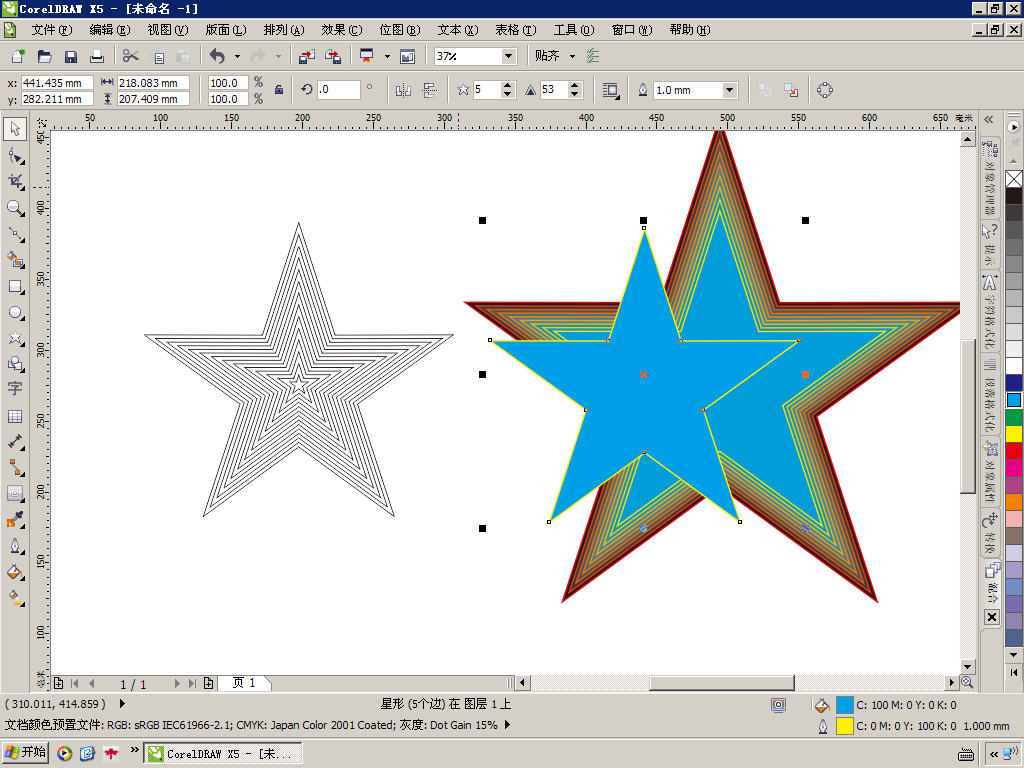Go to next page arrow
Image resolution: width=1024 pixels, height=768 pixels.
(176, 683)
